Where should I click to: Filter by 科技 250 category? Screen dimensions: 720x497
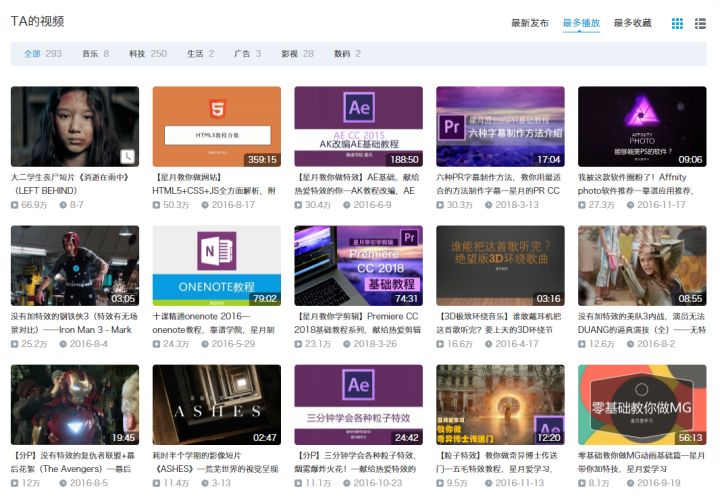tap(148, 54)
